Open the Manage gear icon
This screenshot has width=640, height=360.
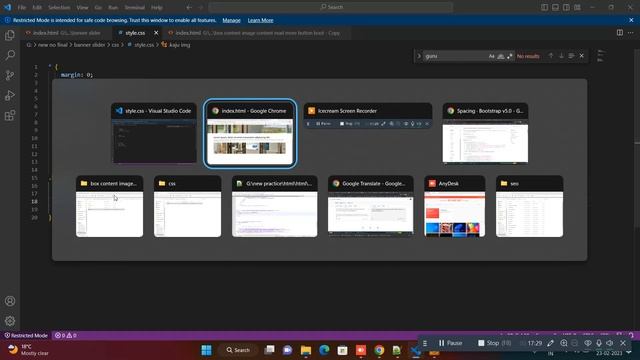10,321
